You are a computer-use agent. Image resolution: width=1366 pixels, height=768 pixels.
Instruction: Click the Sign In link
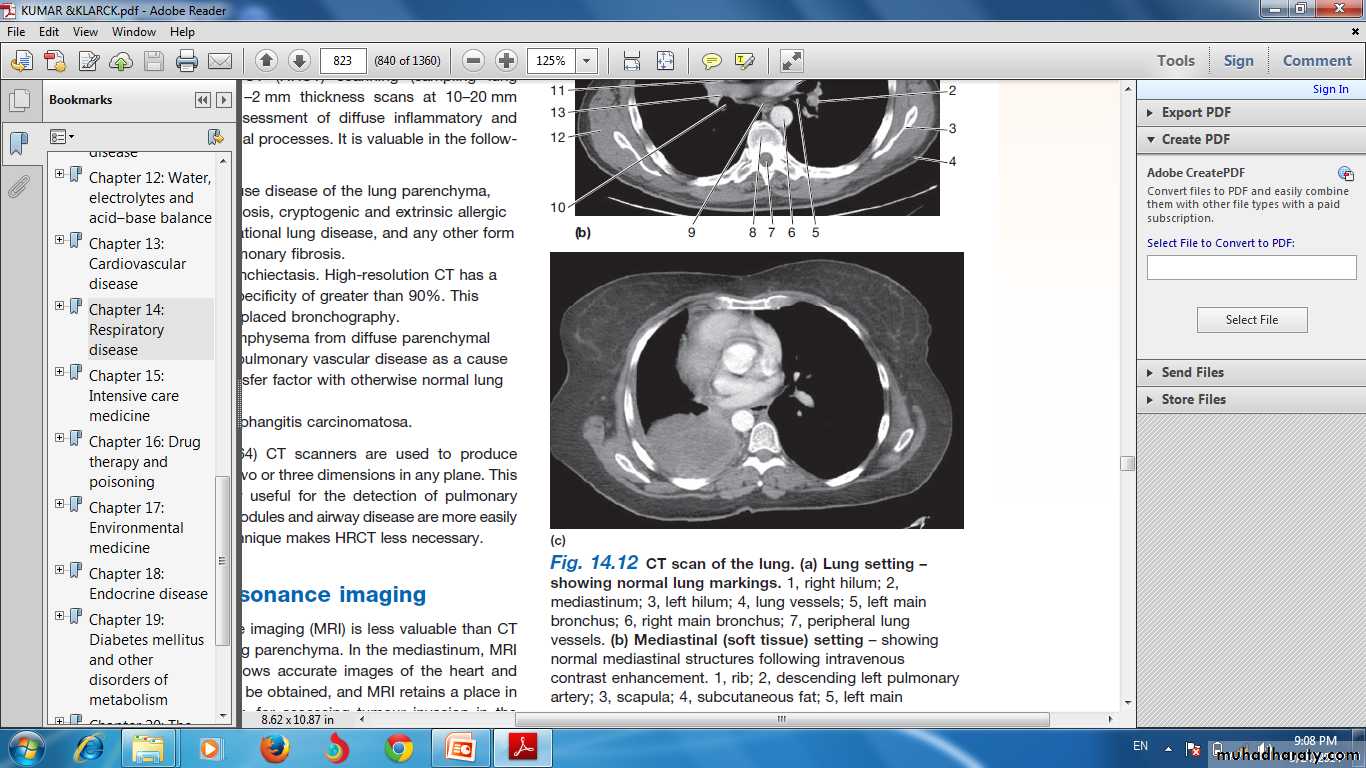pyautogui.click(x=1330, y=89)
